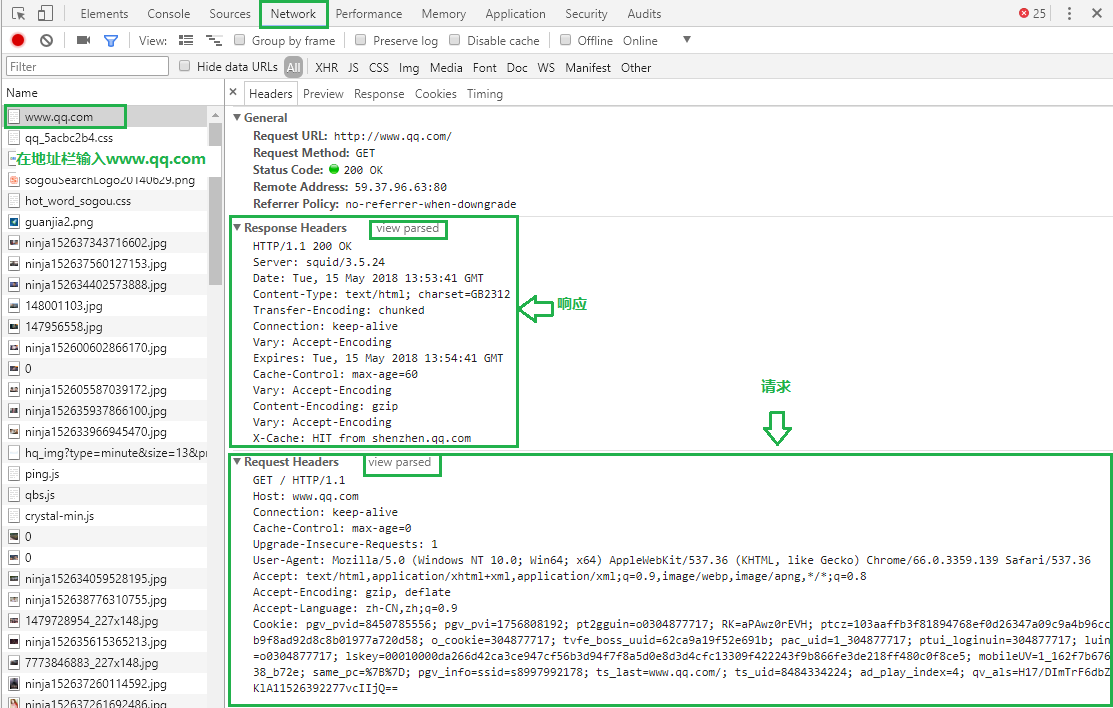Switch to the Preview detail tab
The width and height of the screenshot is (1113, 708).
pos(323,94)
